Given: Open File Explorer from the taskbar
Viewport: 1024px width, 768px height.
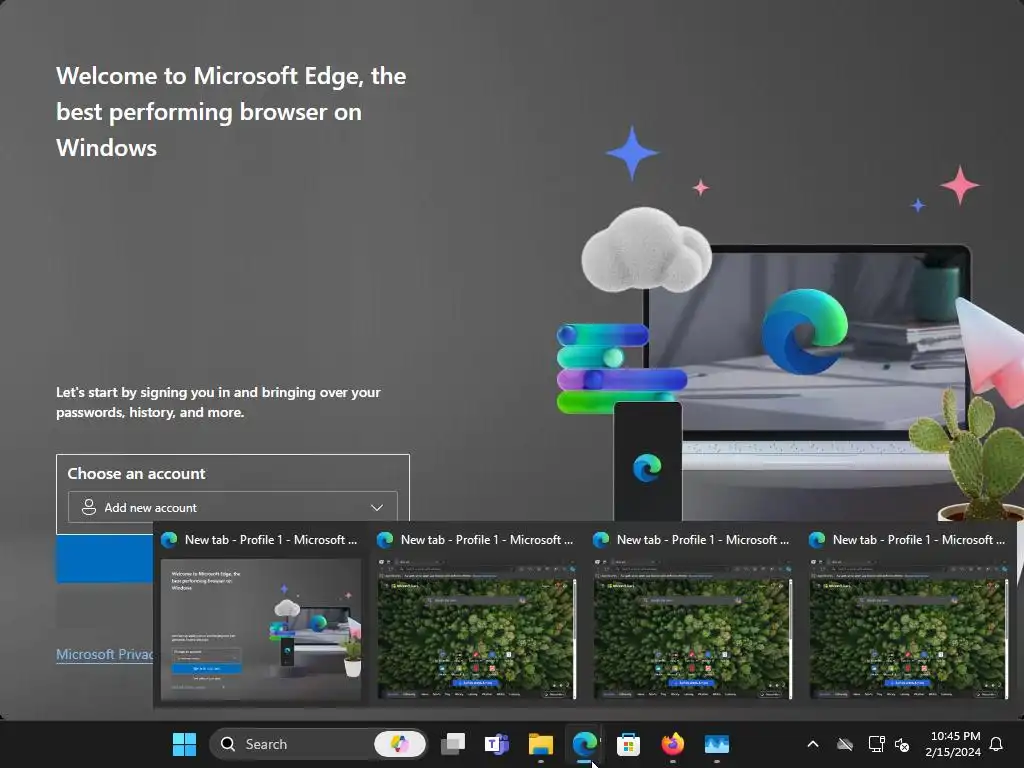Looking at the screenshot, I should [x=541, y=744].
